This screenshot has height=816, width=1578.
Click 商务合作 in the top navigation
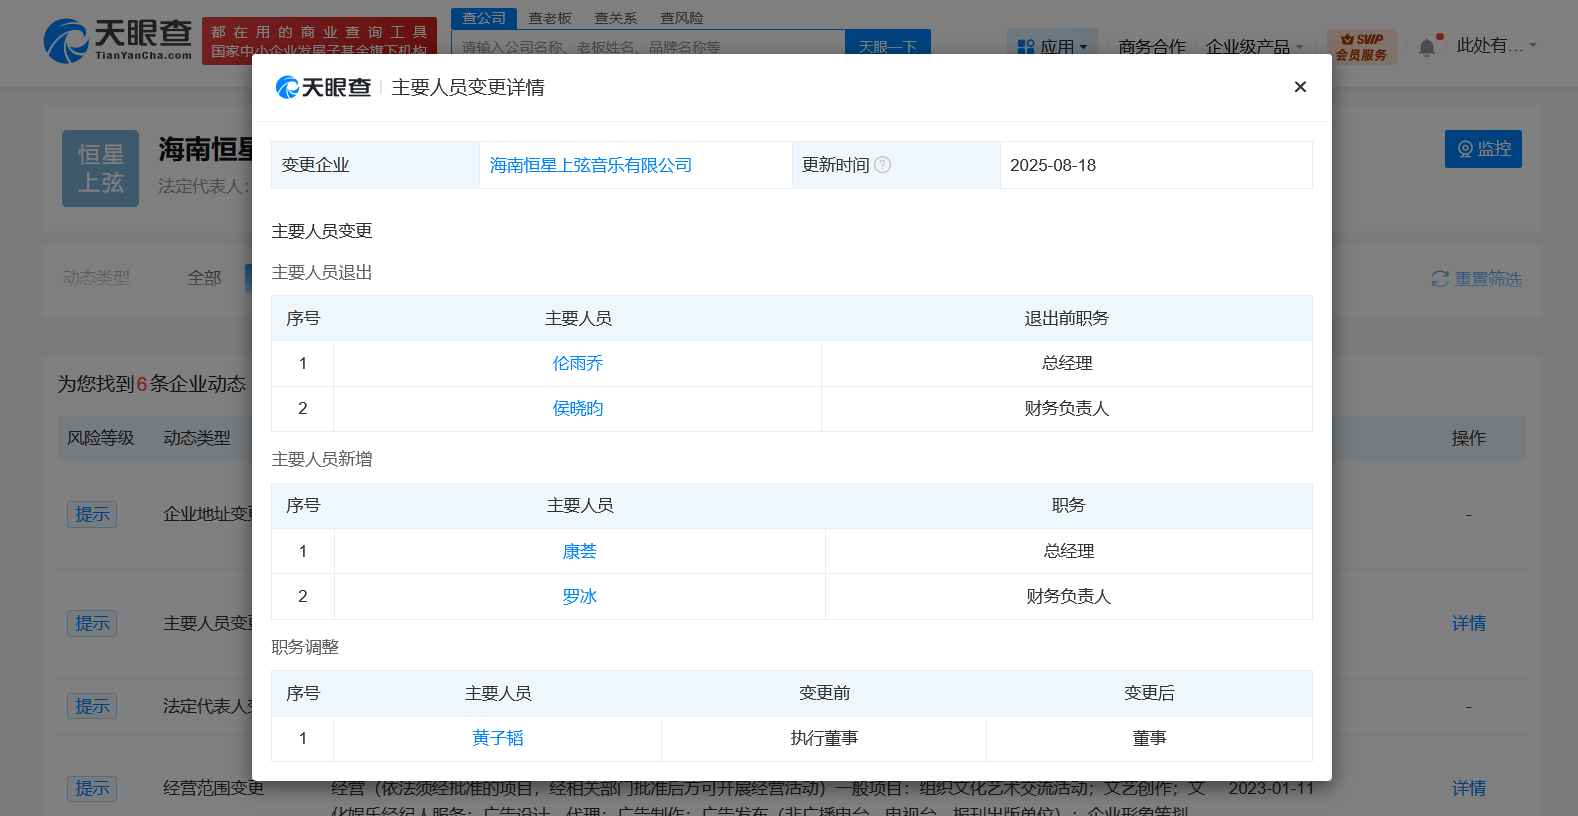(x=1151, y=47)
